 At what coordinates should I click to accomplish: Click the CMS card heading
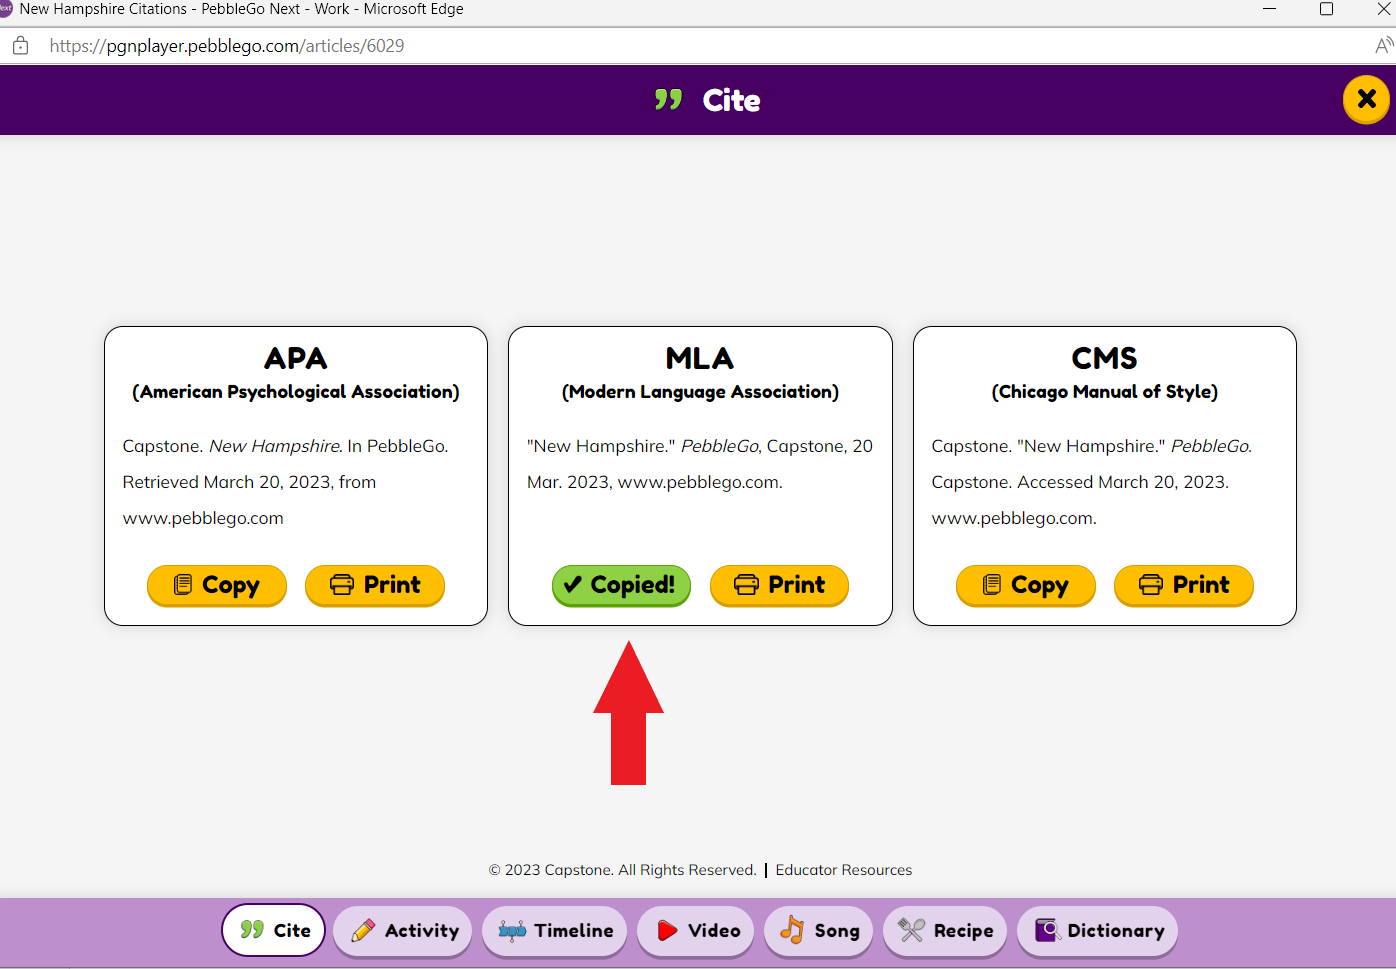click(1105, 358)
